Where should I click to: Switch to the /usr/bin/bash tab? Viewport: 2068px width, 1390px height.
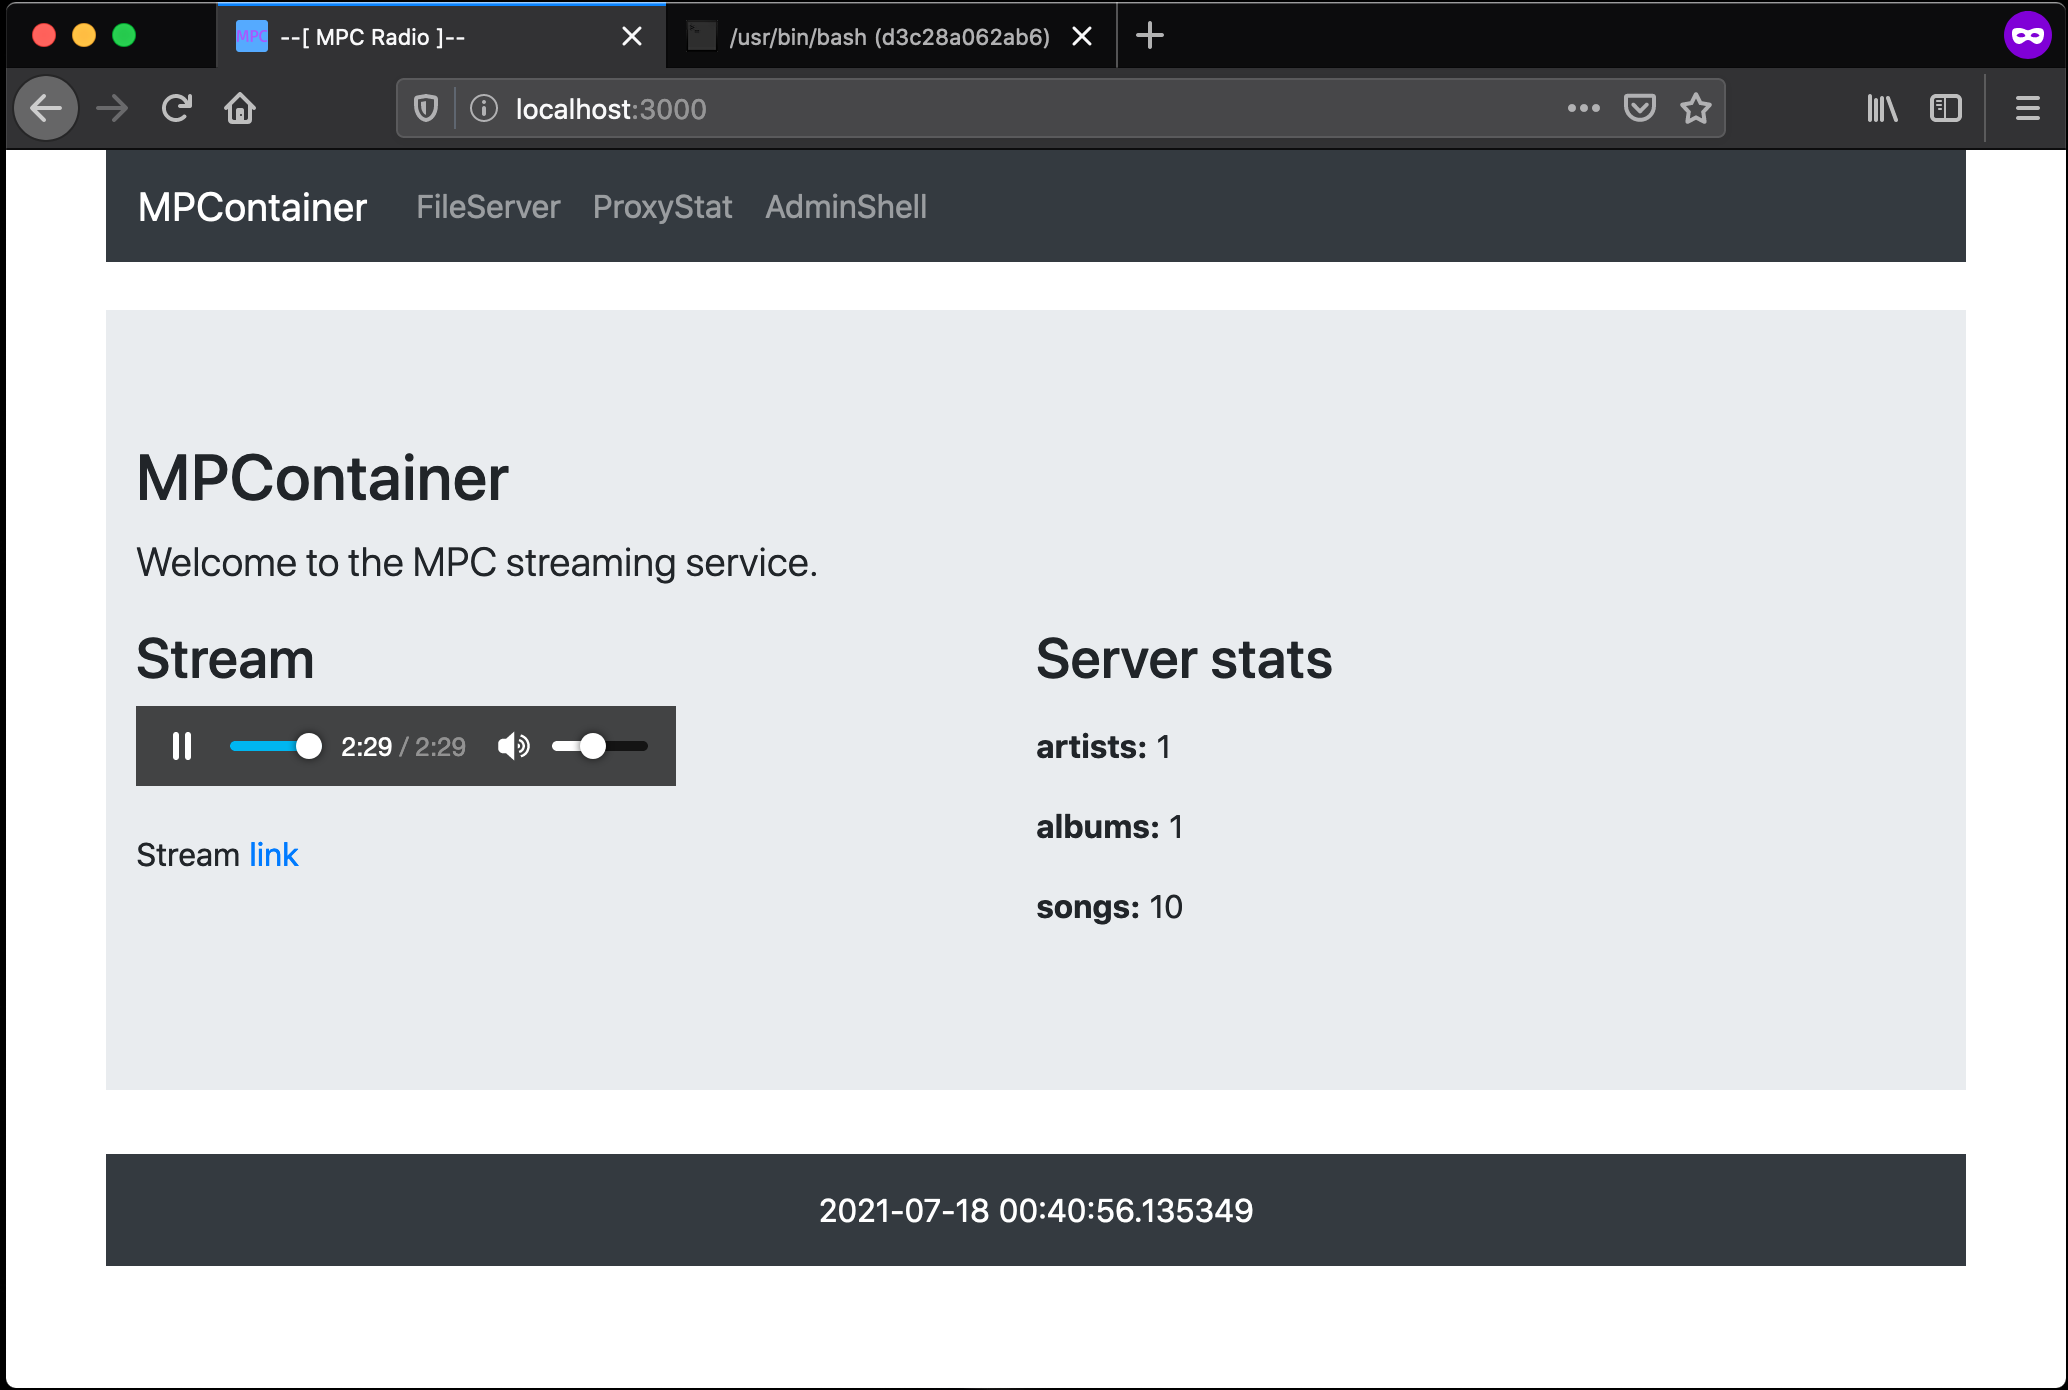[891, 37]
